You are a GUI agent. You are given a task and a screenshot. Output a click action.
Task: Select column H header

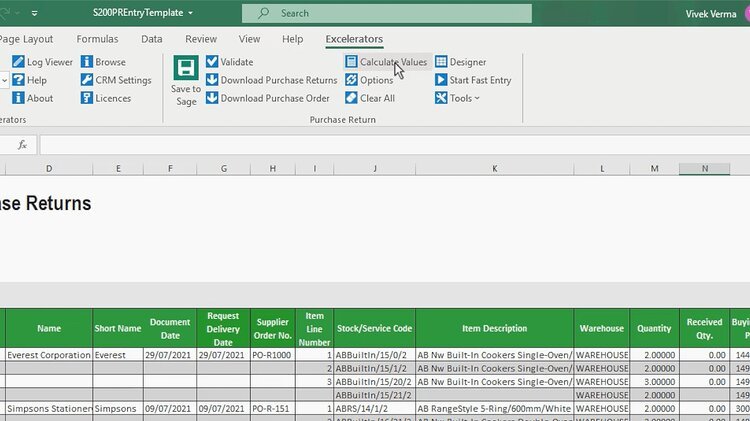273,168
